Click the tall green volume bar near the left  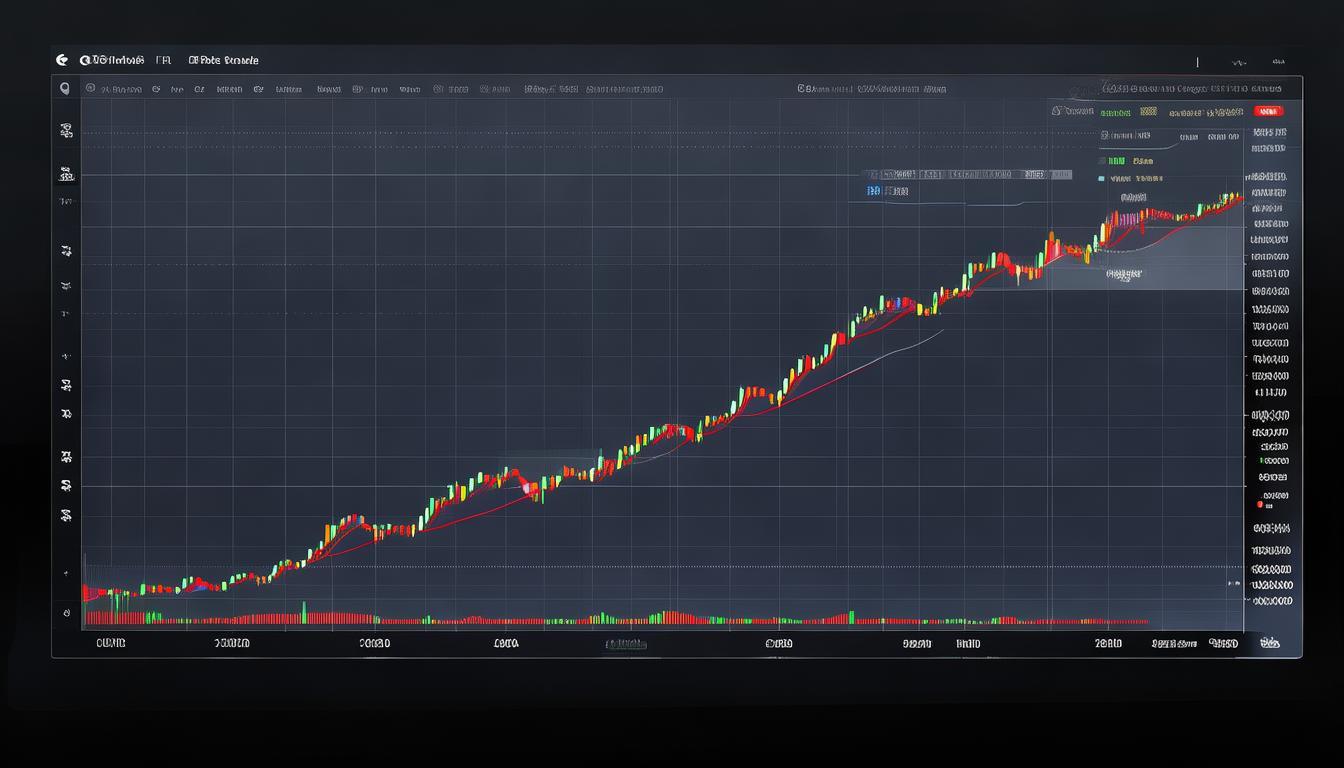point(303,612)
